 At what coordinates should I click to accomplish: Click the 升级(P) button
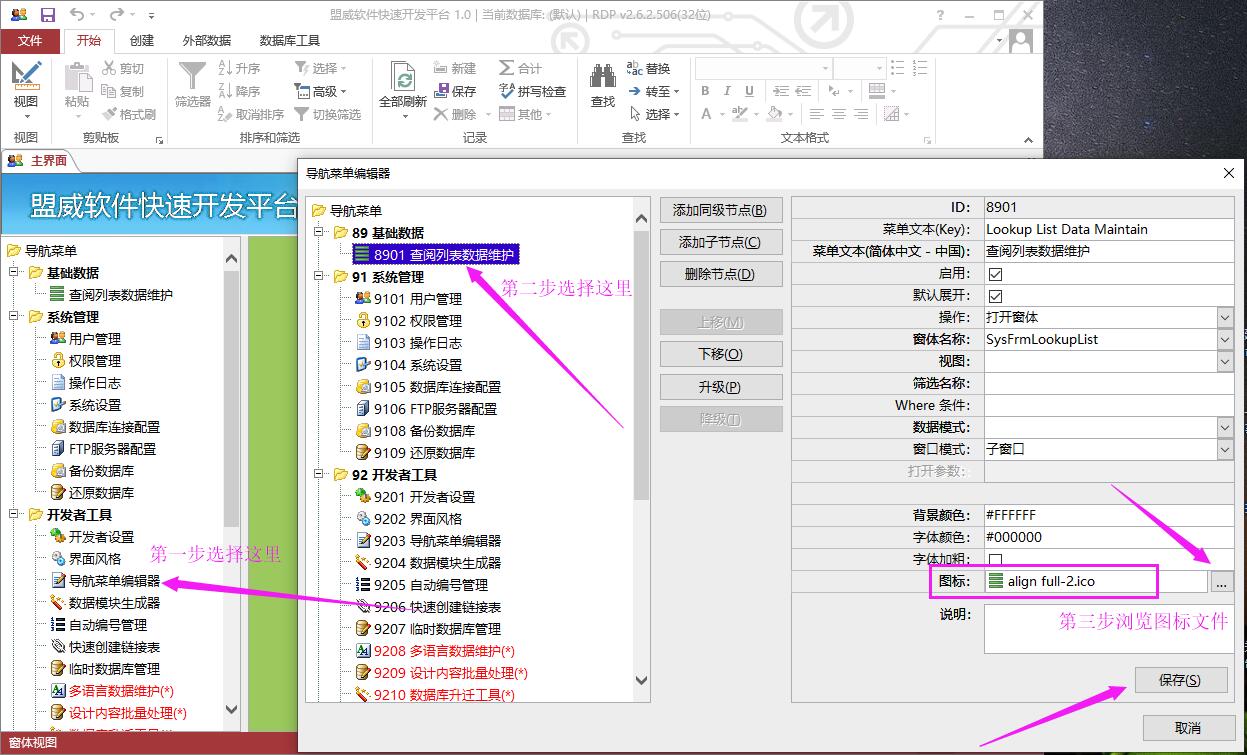[x=720, y=386]
